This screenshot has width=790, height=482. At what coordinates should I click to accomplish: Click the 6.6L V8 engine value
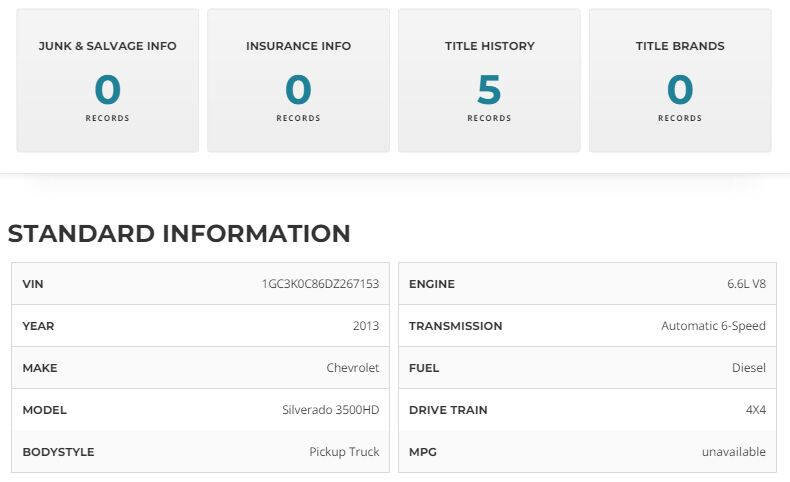coord(746,284)
